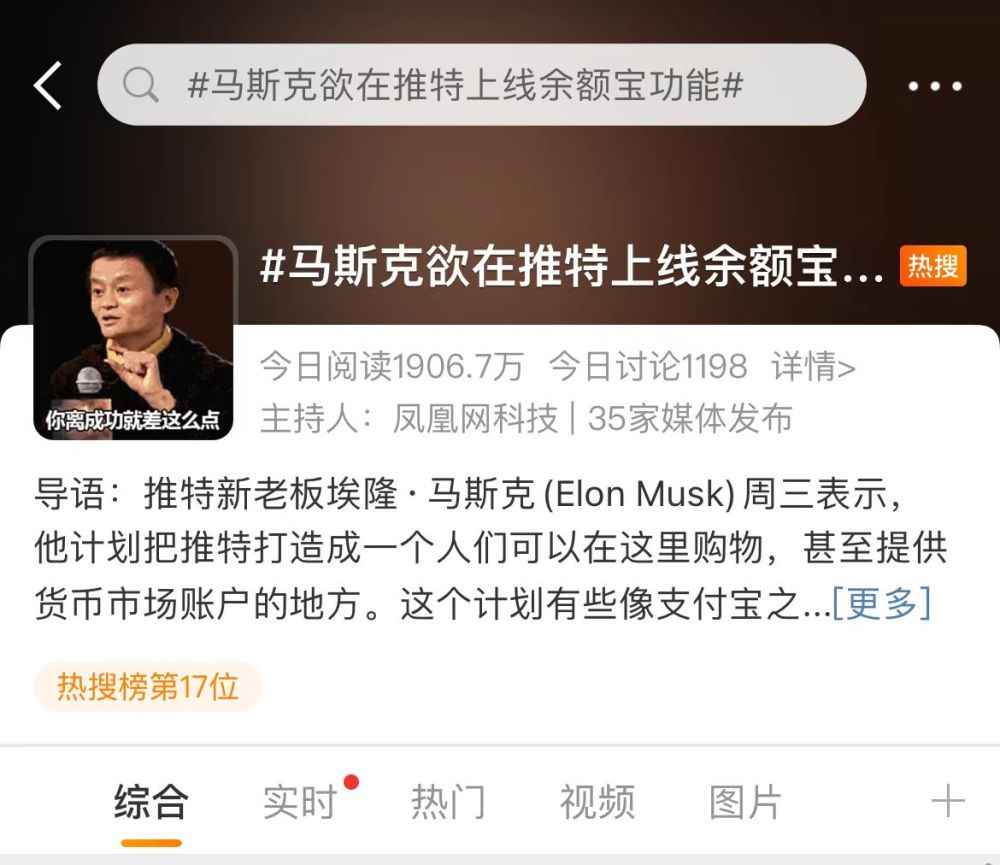Focus the search field with the hashtag topic
1000x865 pixels.
click(482, 85)
